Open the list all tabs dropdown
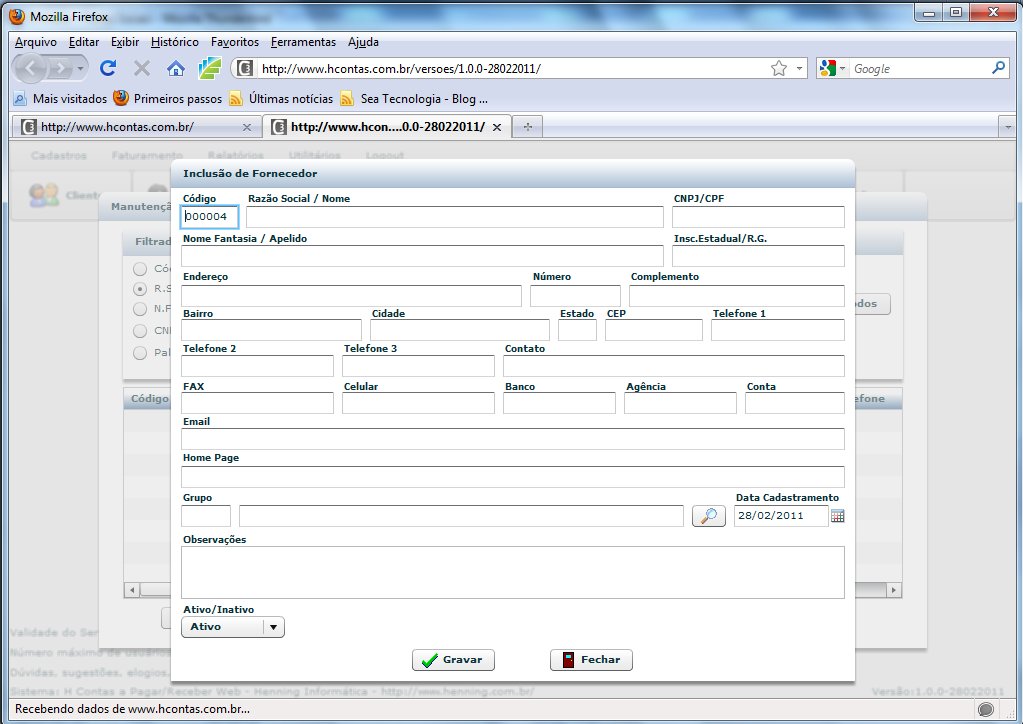This screenshot has width=1023, height=724. coord(1008,127)
